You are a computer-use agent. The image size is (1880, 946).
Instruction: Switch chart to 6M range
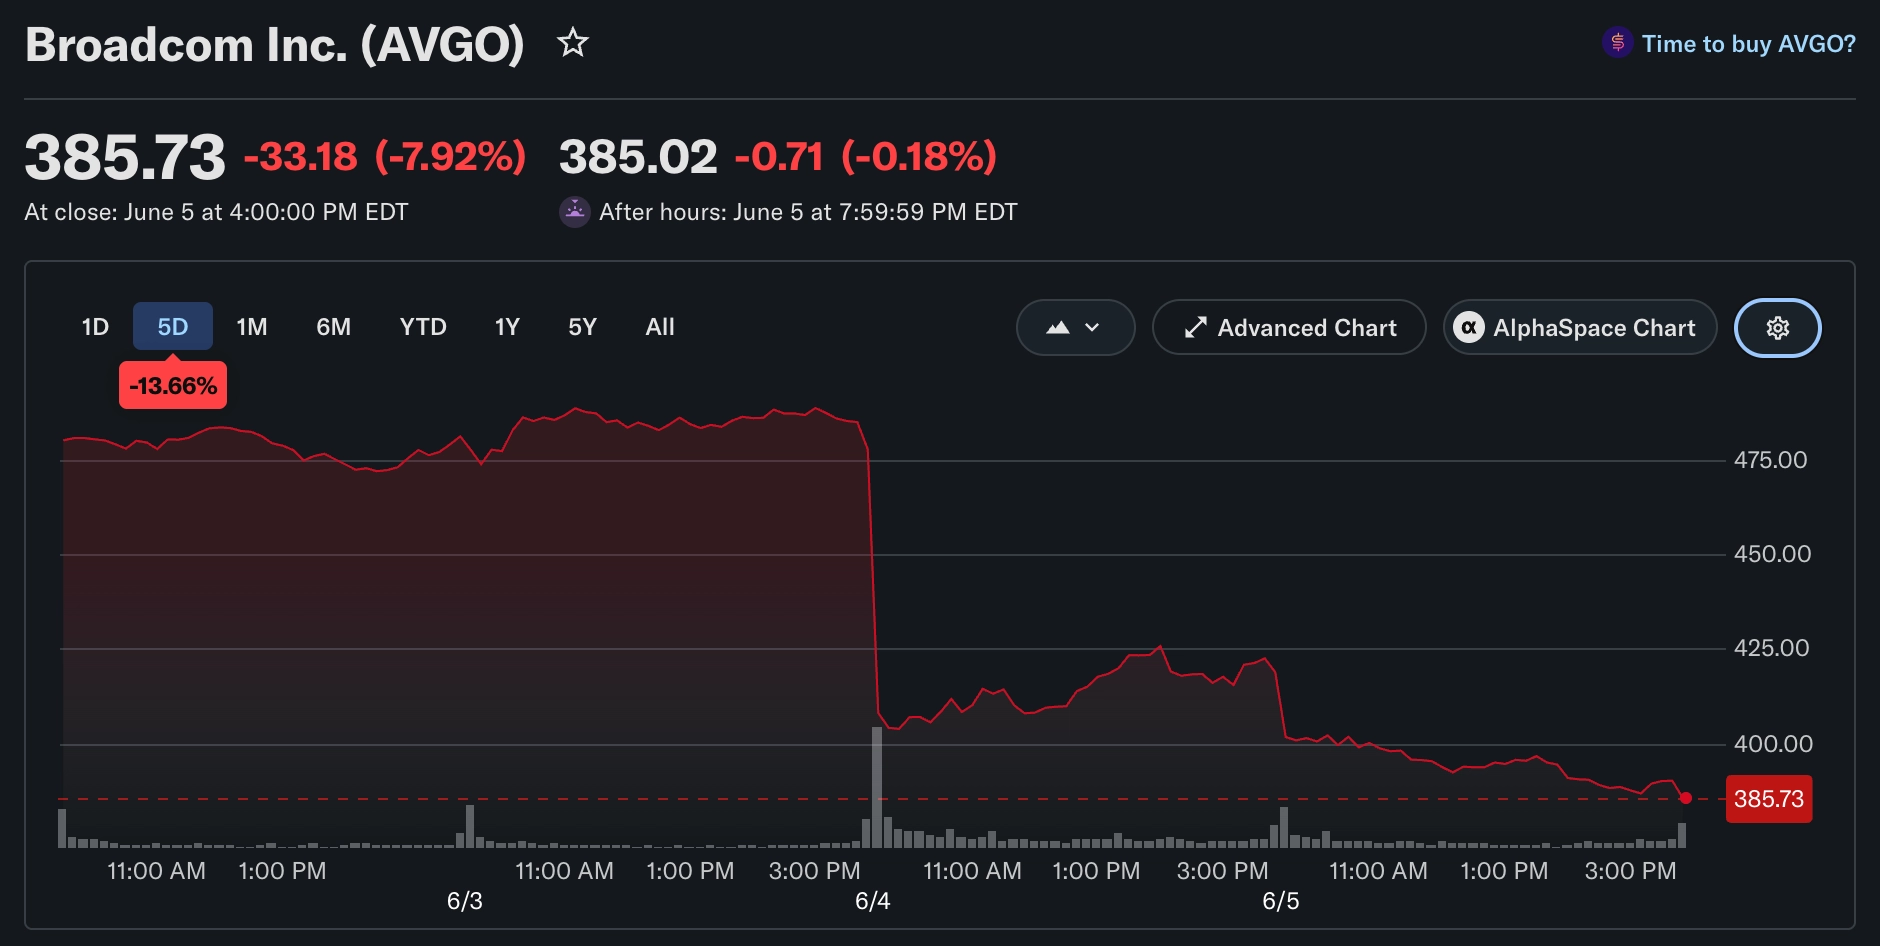(x=333, y=327)
